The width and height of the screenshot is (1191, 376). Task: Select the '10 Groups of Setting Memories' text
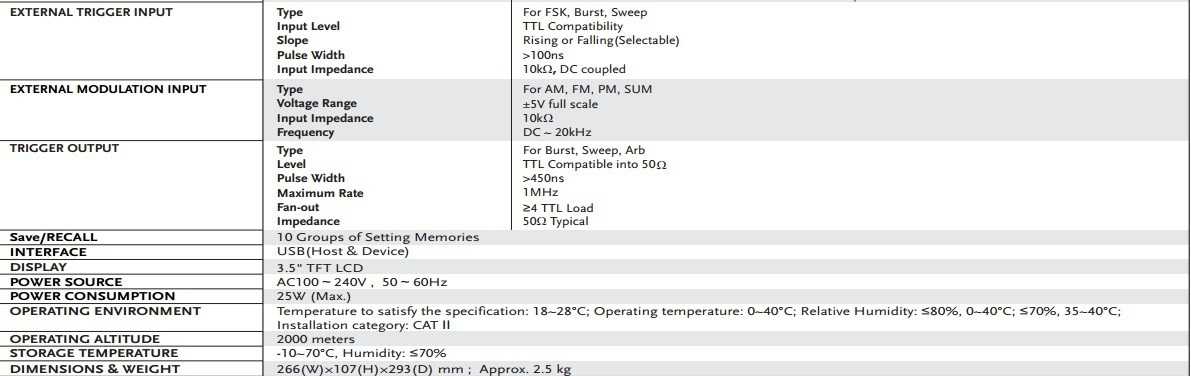(x=378, y=237)
